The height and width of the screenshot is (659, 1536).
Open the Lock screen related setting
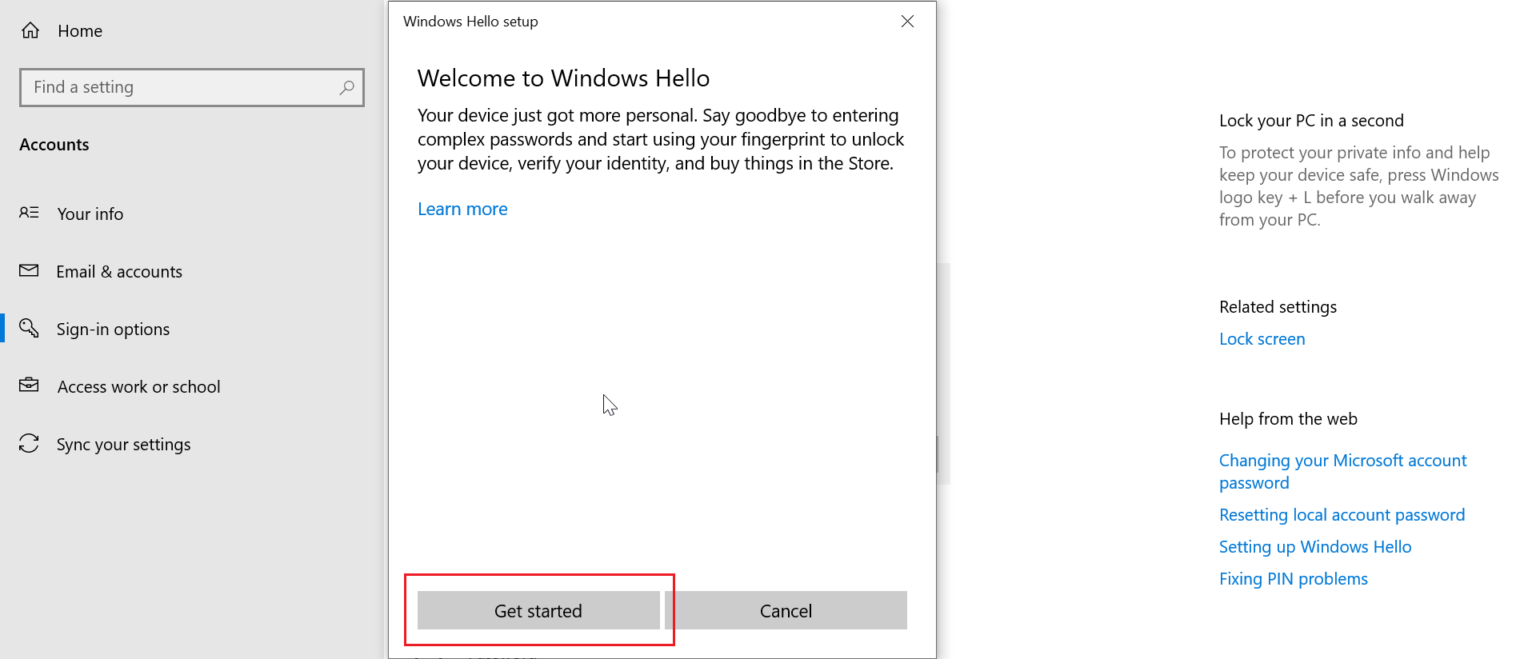point(1262,339)
